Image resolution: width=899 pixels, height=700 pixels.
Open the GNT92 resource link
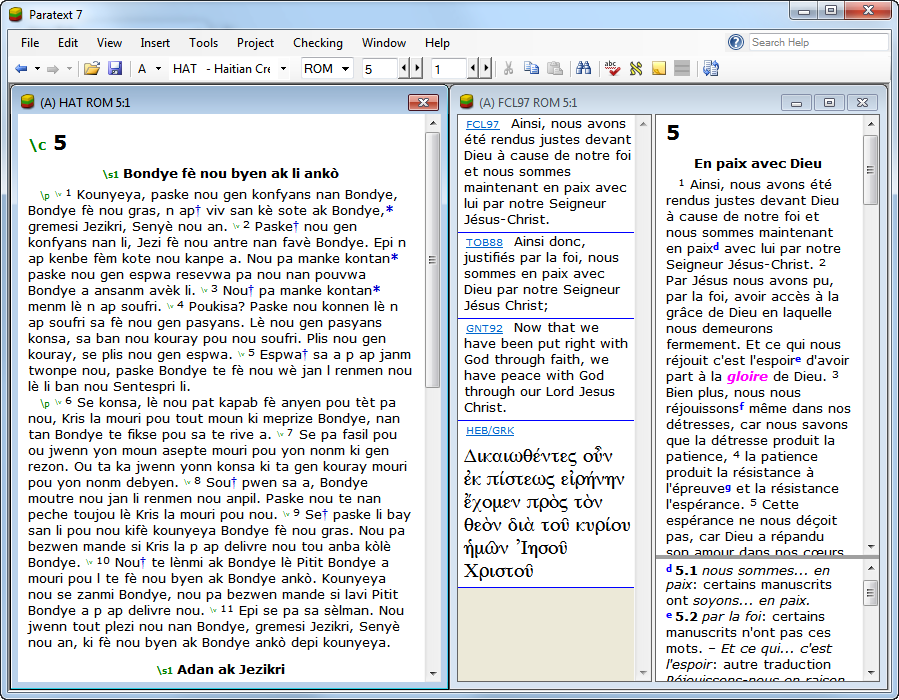(x=484, y=329)
